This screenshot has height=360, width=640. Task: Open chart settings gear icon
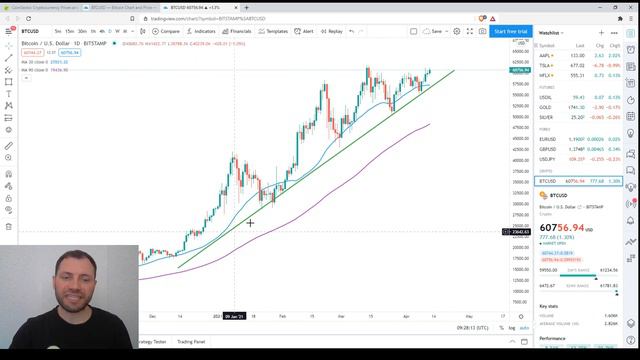[457, 31]
